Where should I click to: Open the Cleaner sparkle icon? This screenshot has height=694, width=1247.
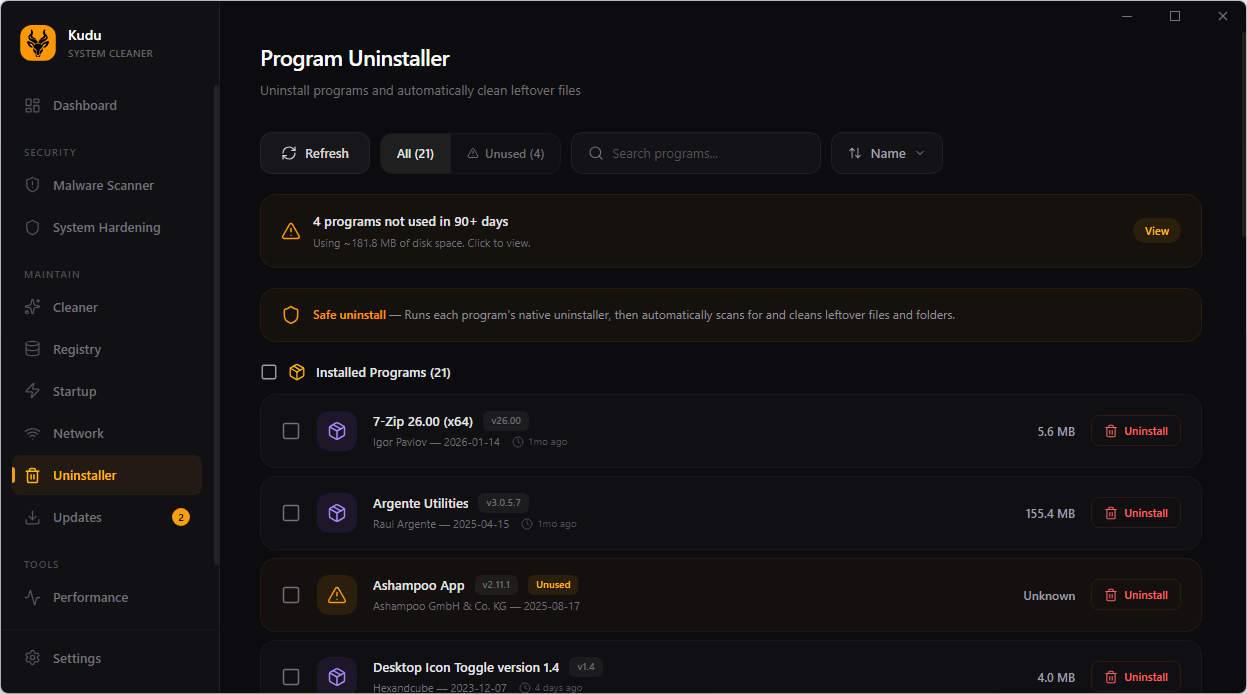(33, 307)
